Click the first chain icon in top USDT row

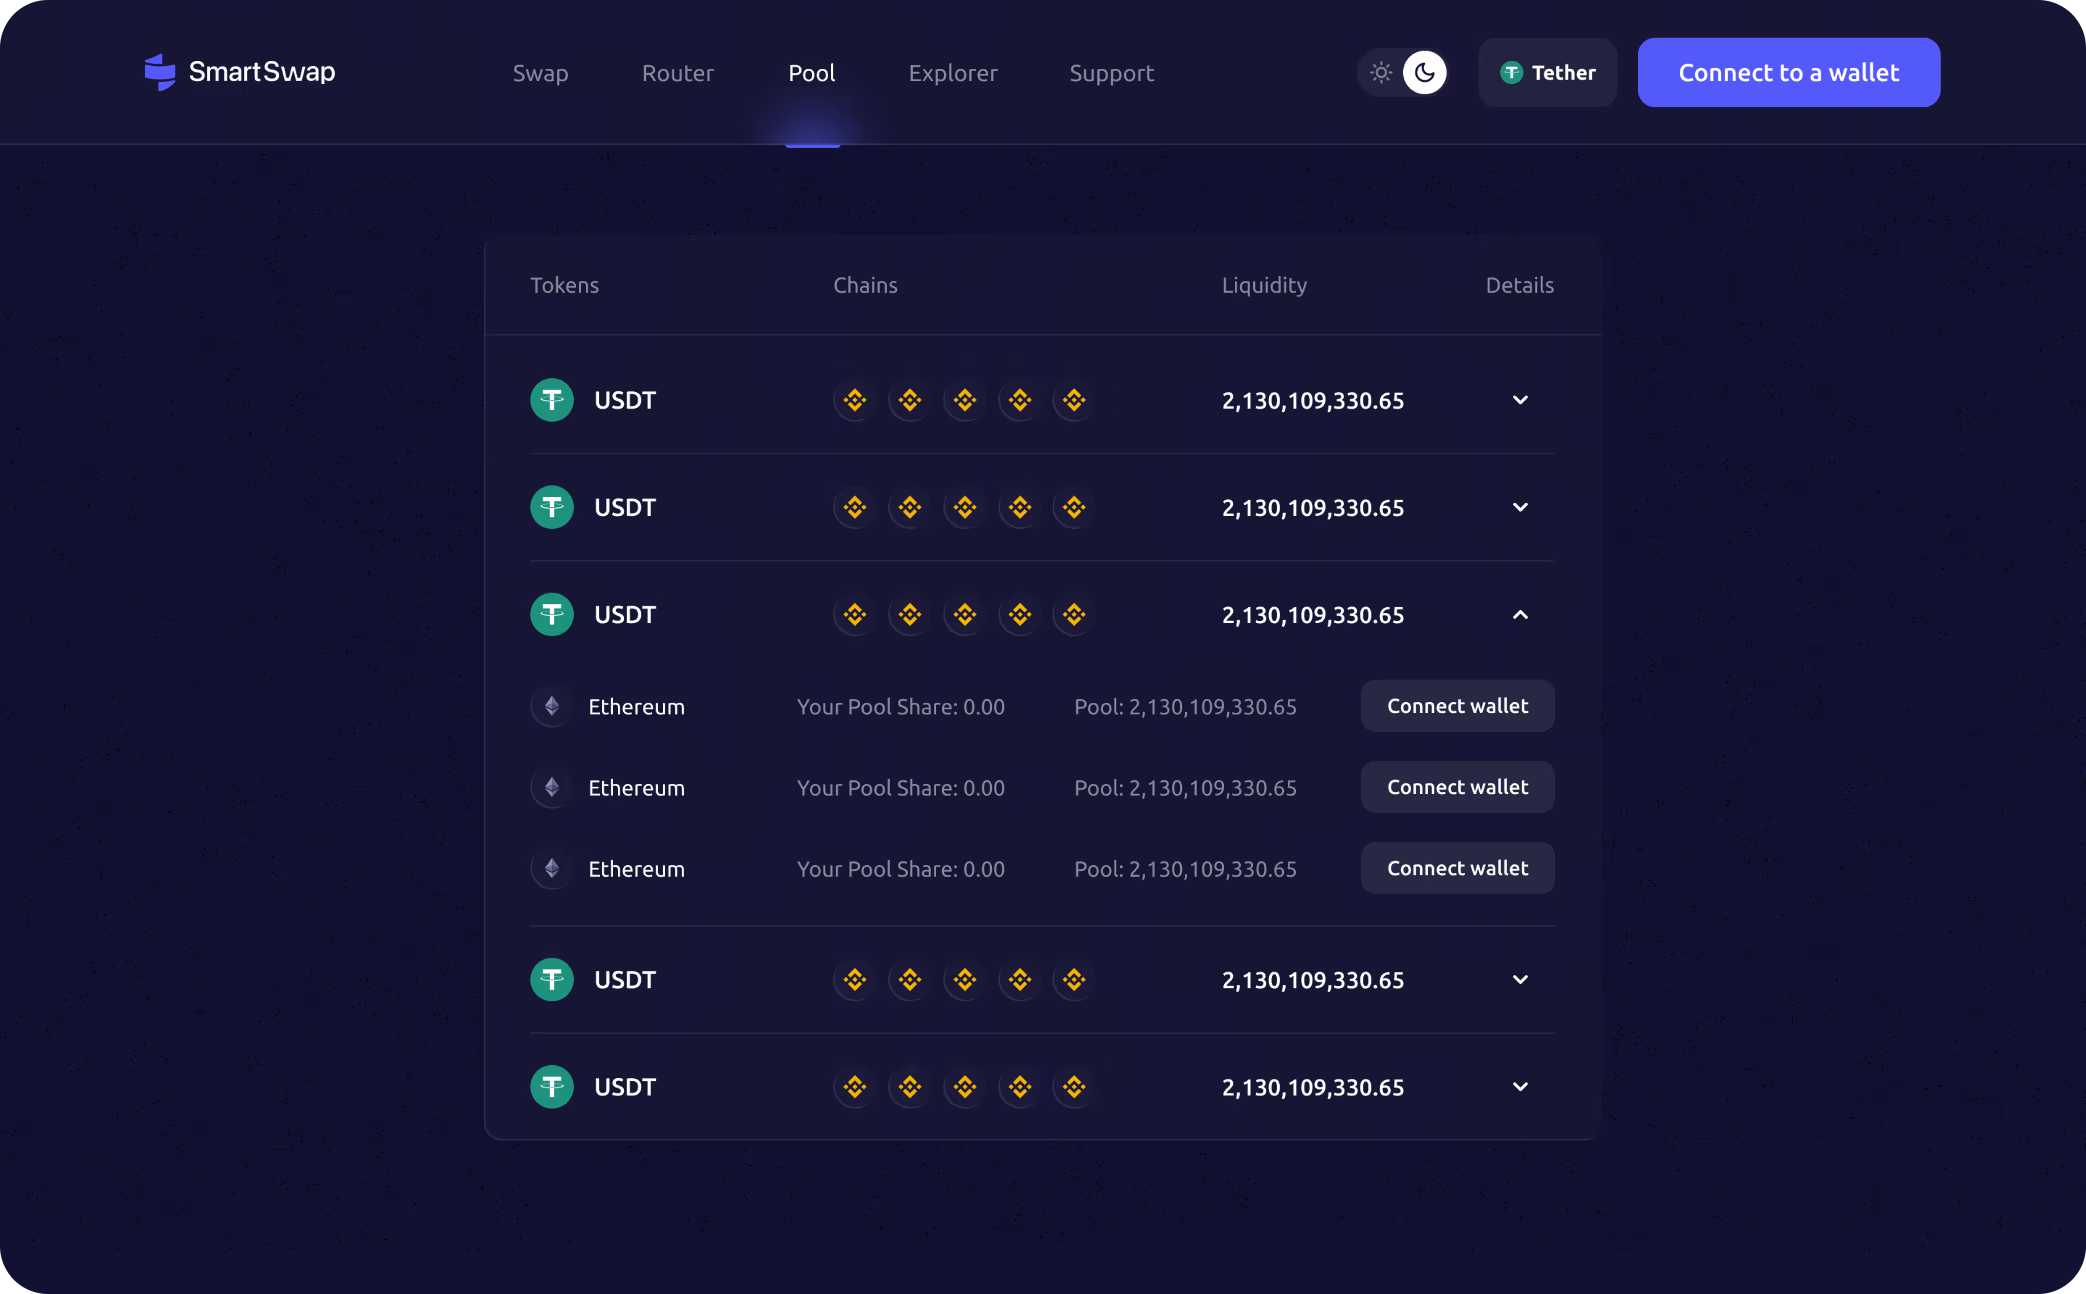click(854, 400)
